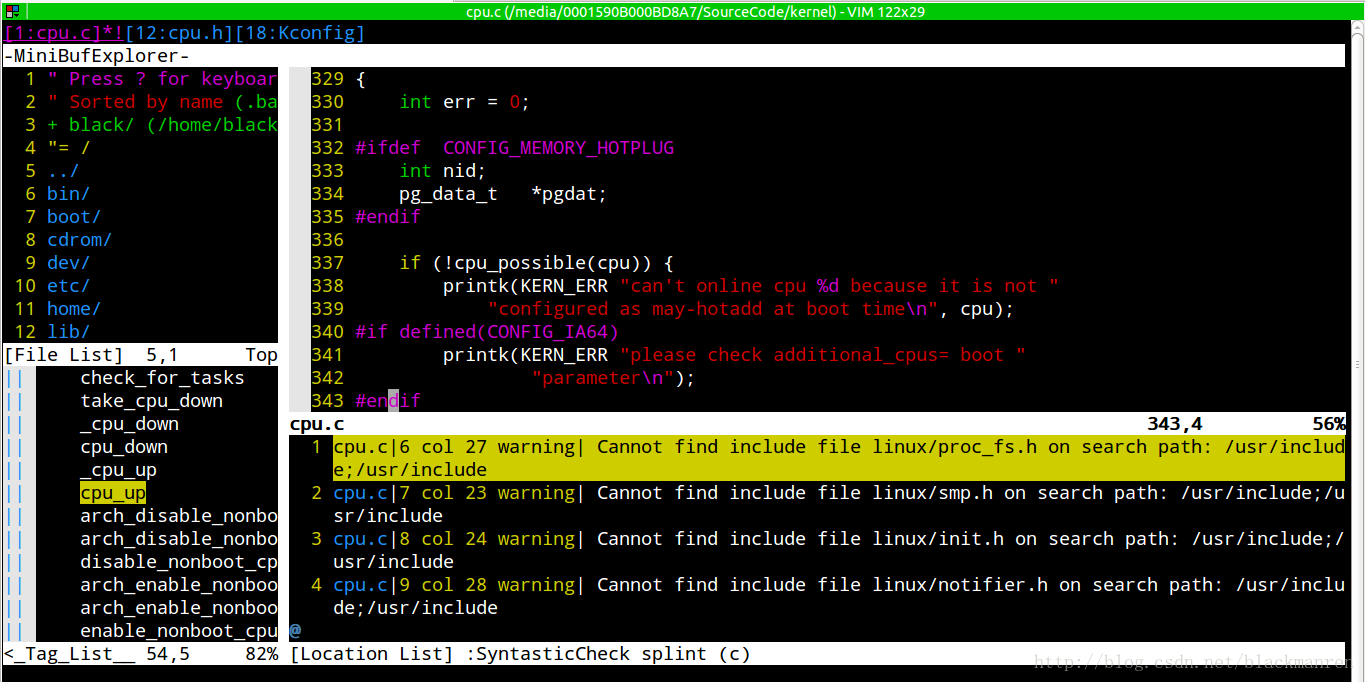Click the '"= /' current path line
The image size is (1365, 682).
tap(68, 148)
